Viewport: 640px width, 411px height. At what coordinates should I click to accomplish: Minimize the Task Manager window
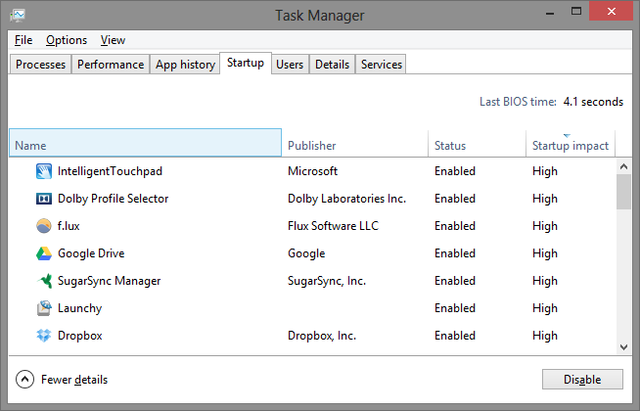click(x=550, y=12)
